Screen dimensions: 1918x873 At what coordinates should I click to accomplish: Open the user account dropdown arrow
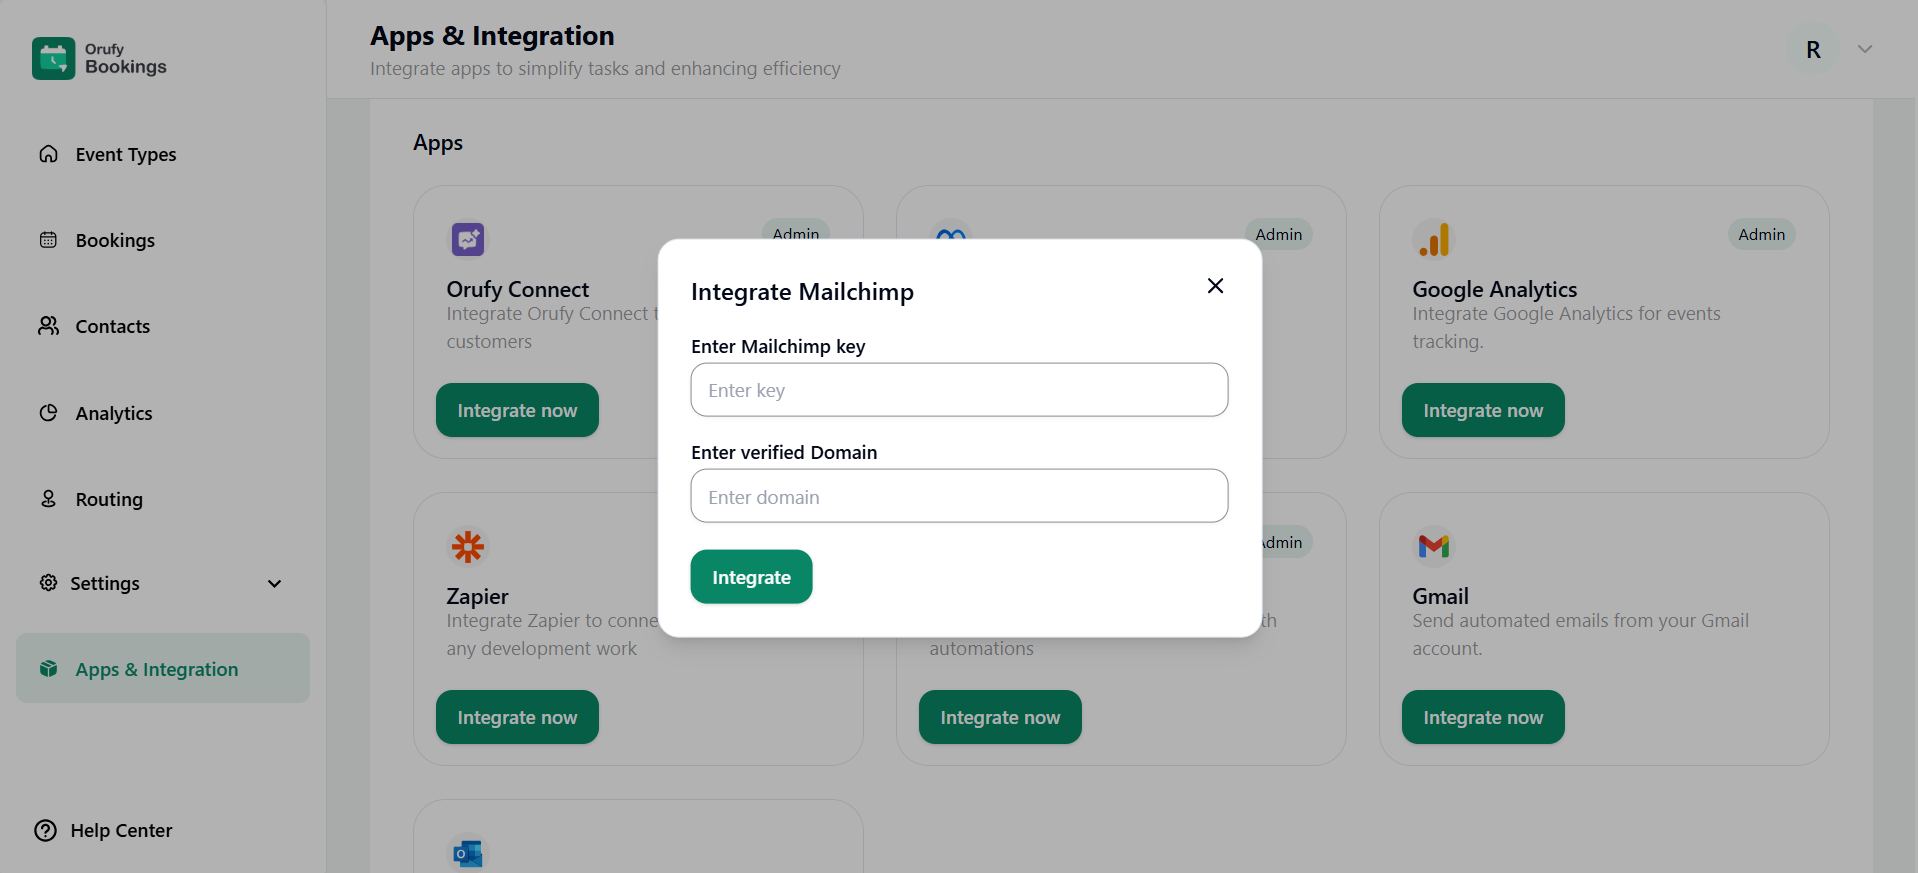click(x=1864, y=49)
